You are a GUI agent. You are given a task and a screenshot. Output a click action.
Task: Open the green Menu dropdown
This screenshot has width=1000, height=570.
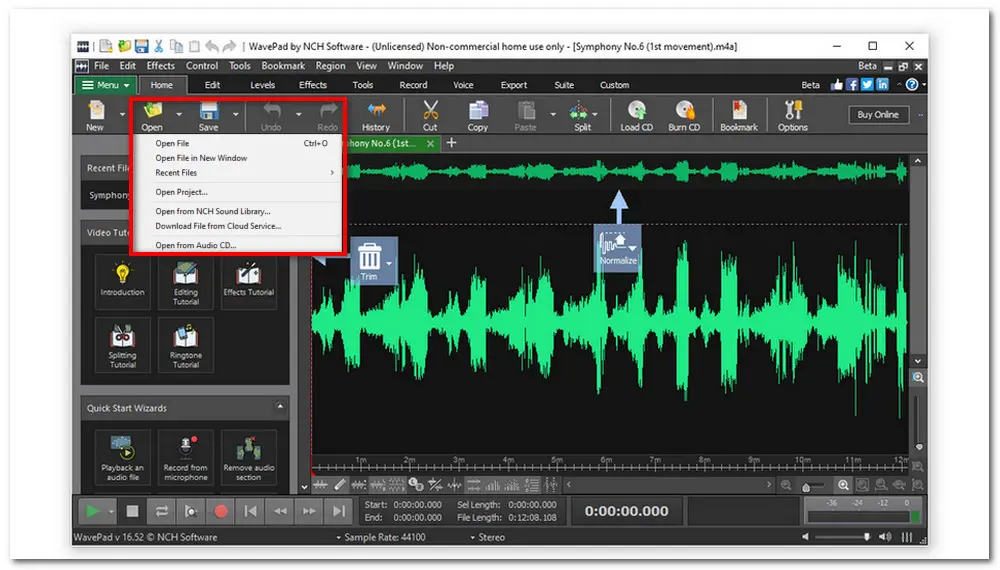coord(105,85)
